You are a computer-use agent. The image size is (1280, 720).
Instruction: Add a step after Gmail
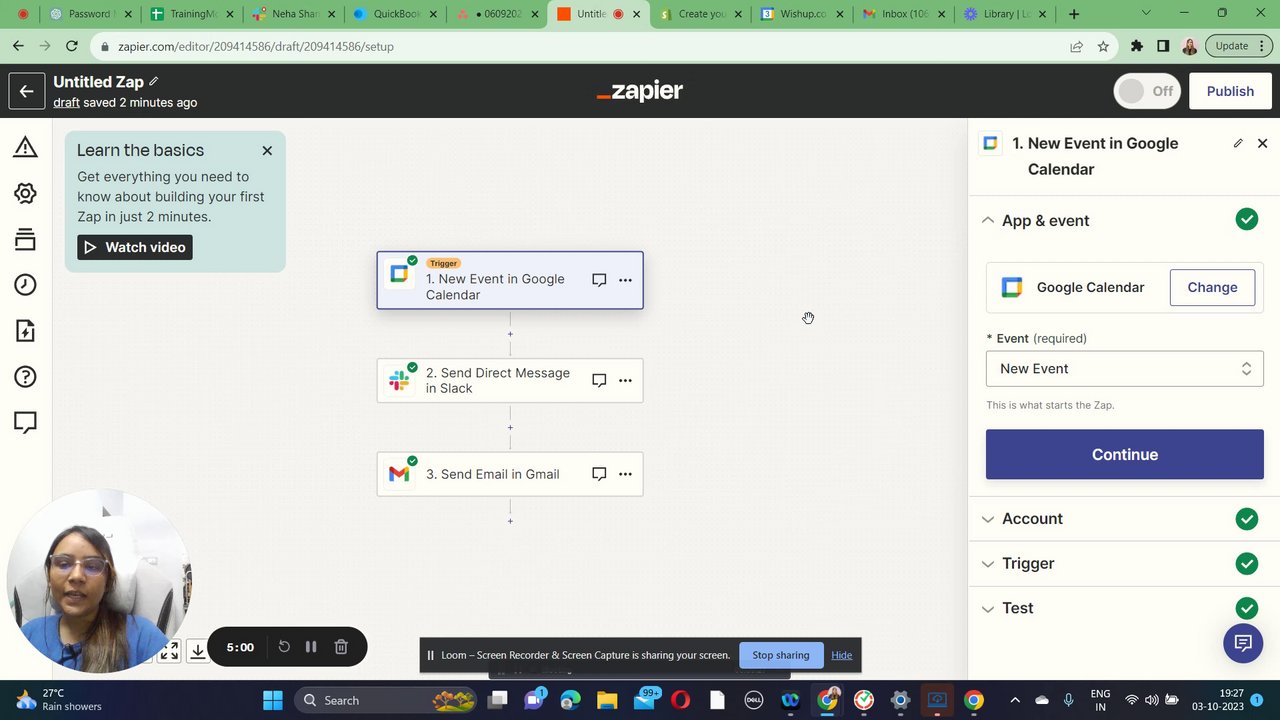point(510,521)
